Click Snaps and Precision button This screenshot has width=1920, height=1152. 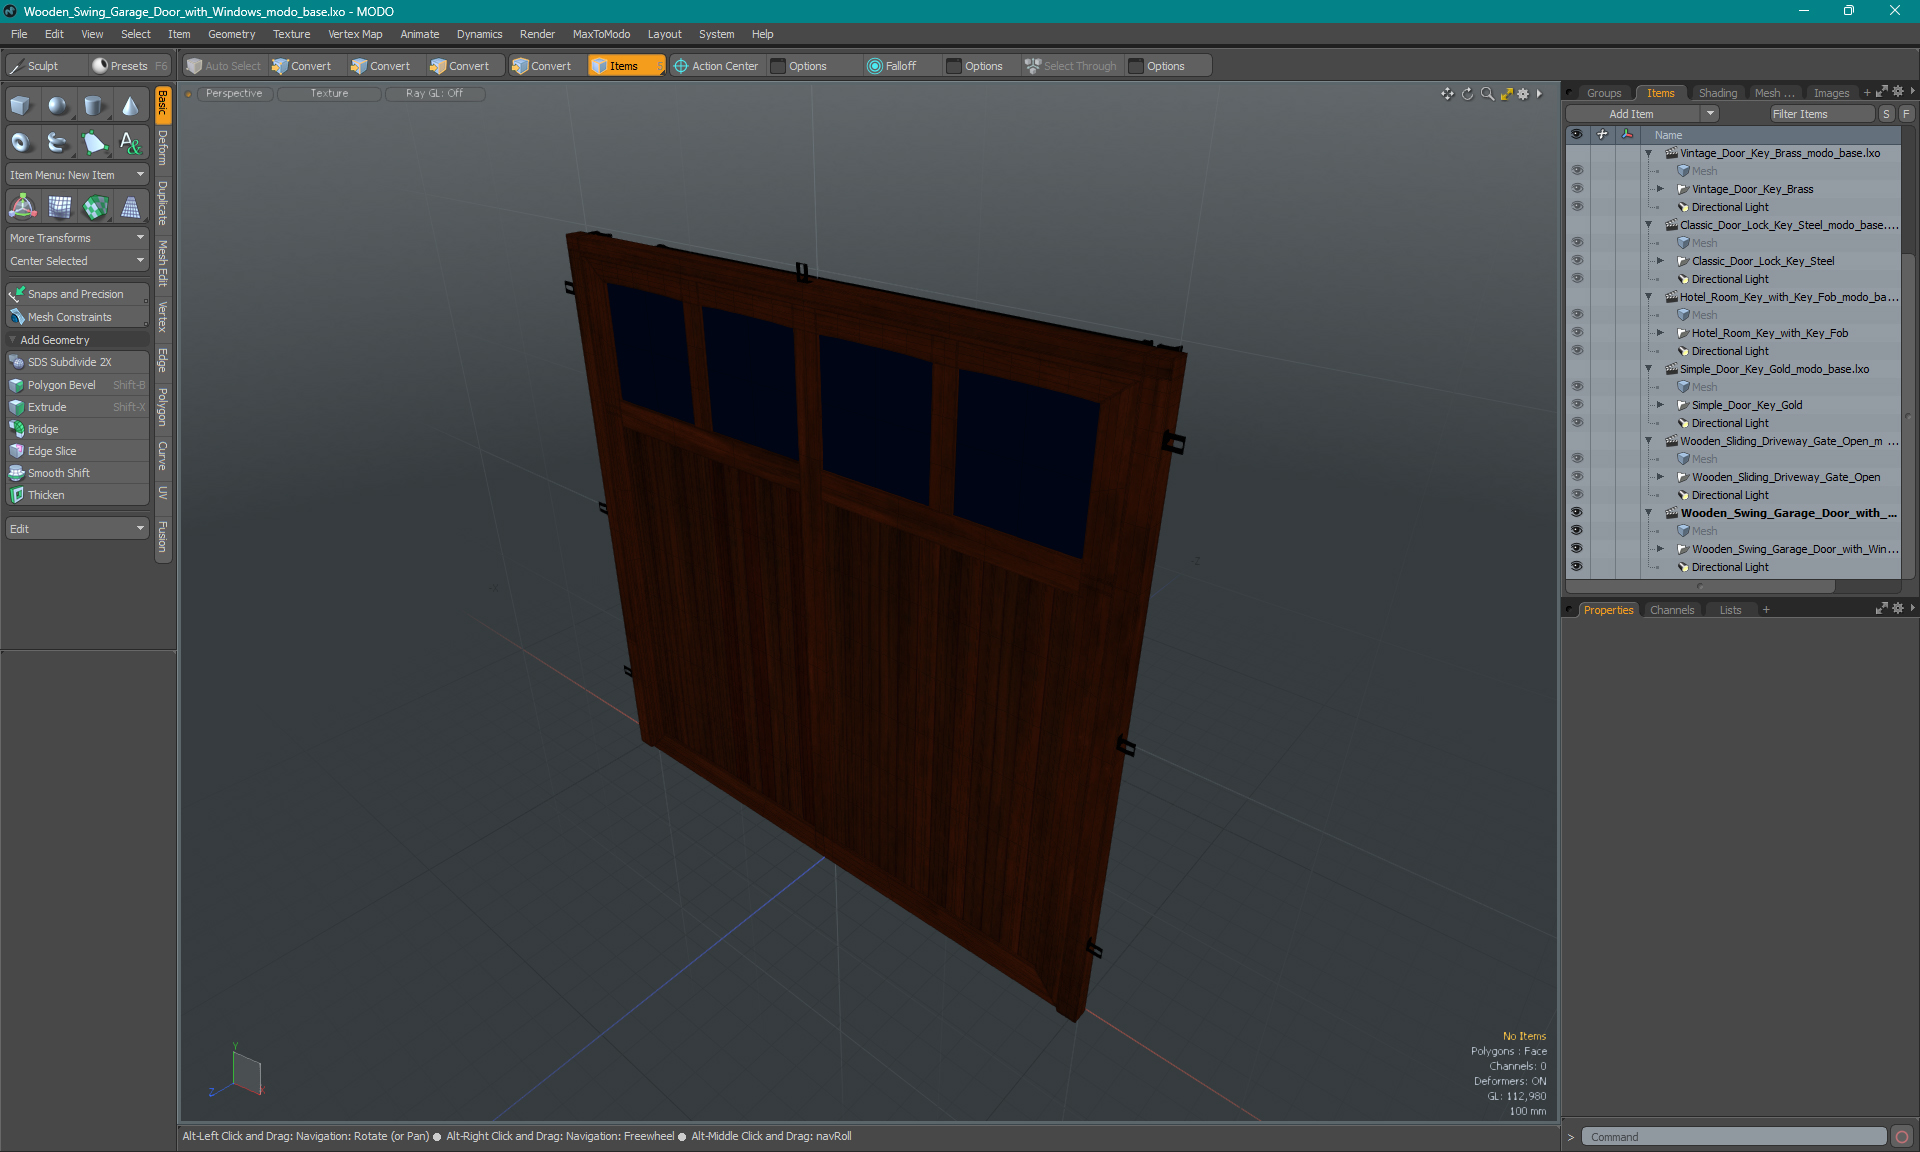point(77,294)
